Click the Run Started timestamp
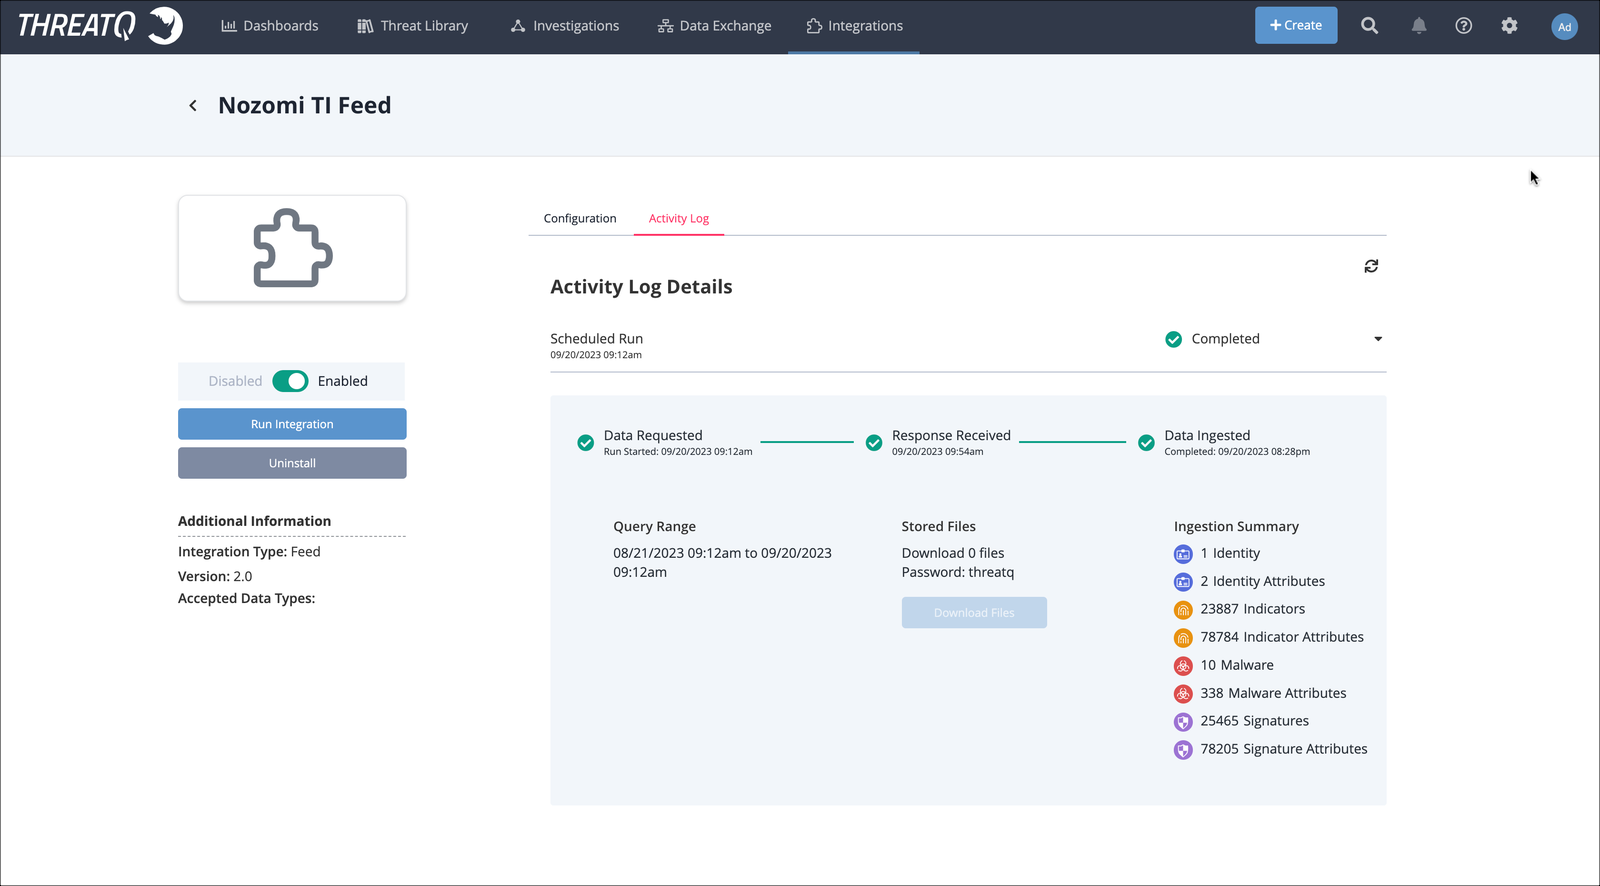This screenshot has width=1600, height=886. click(x=678, y=452)
